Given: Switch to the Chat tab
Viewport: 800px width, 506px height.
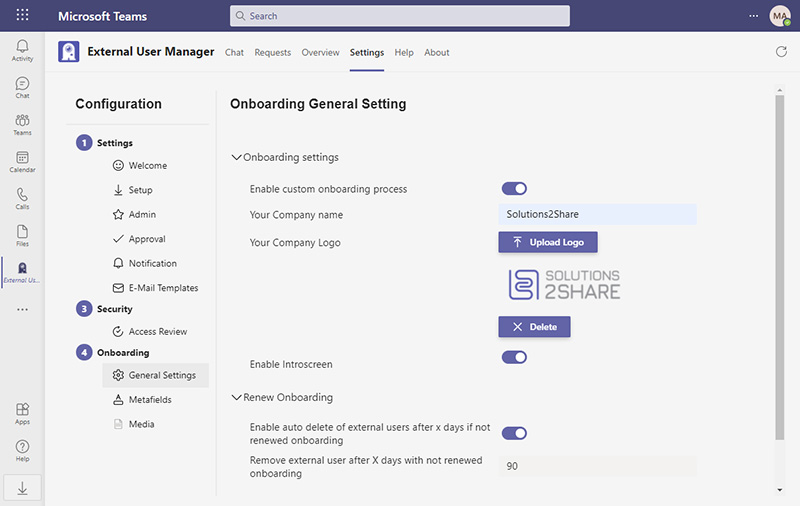Looking at the screenshot, I should 234,53.
